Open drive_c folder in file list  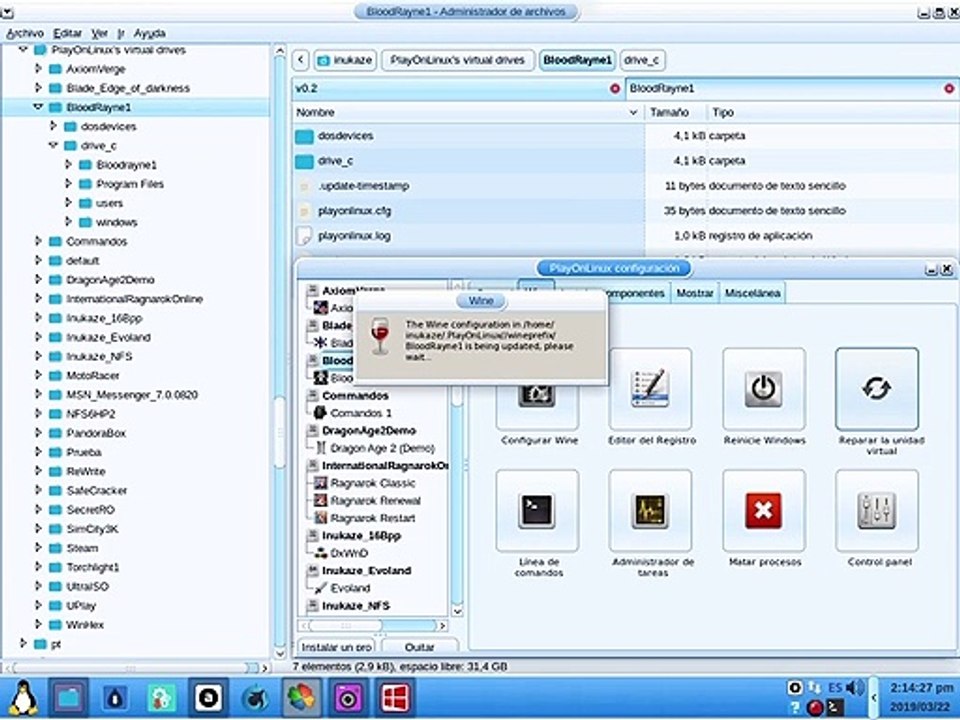[335, 161]
